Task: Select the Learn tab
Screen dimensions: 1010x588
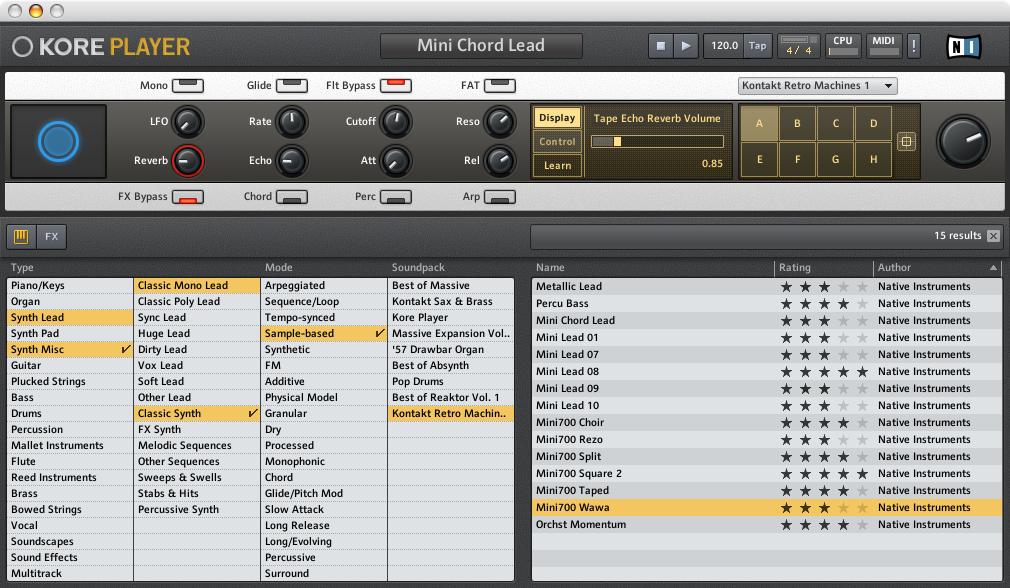Action: (x=557, y=165)
